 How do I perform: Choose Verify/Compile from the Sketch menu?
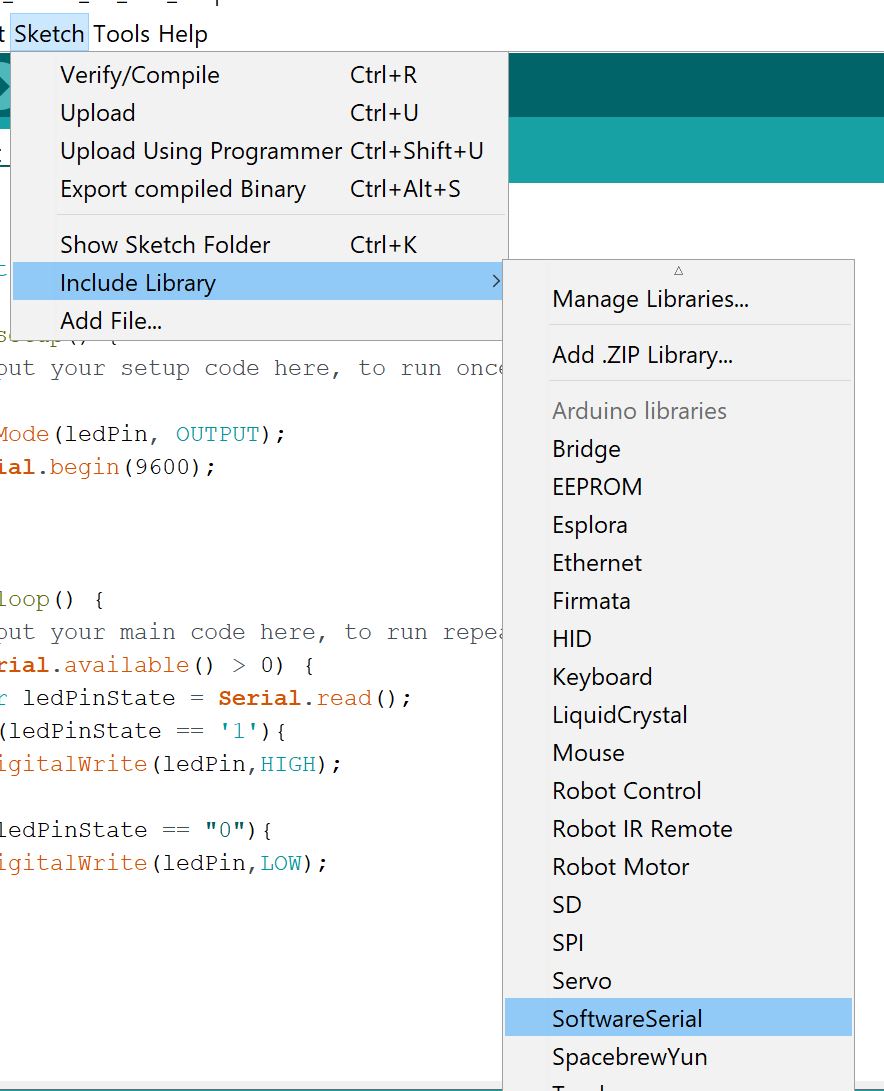click(140, 75)
